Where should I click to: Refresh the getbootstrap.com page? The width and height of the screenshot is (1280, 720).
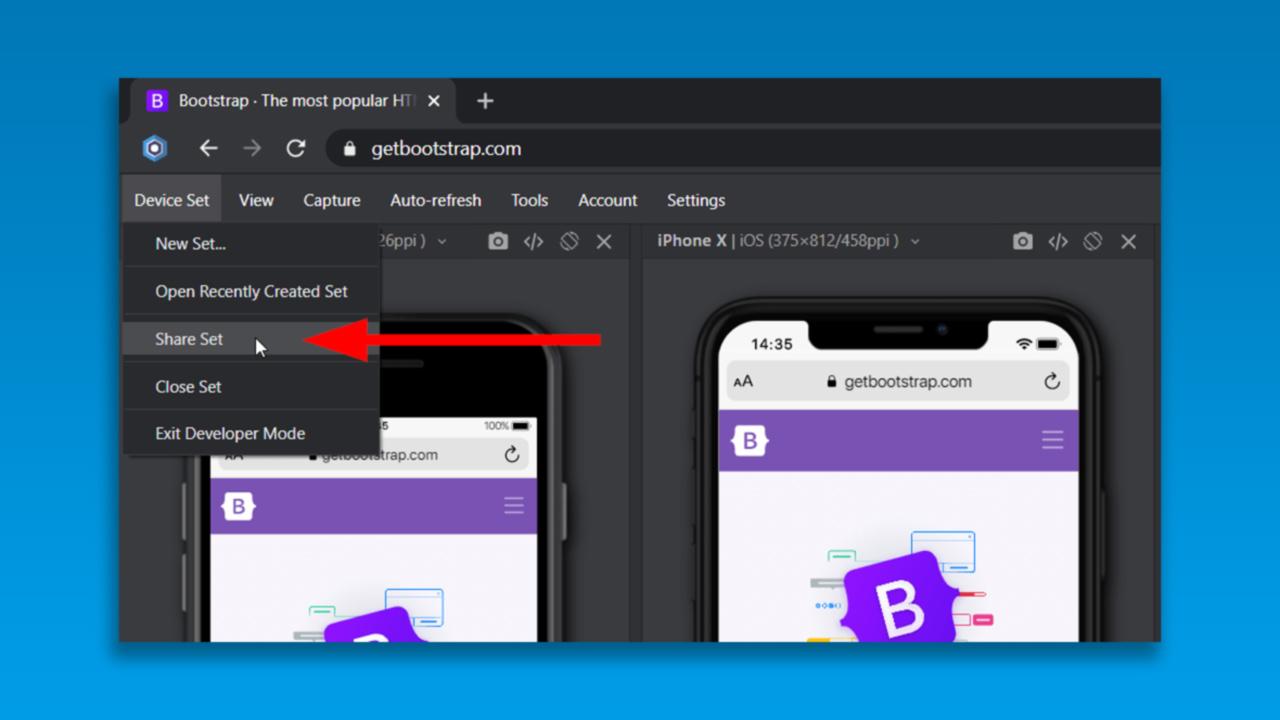click(296, 147)
